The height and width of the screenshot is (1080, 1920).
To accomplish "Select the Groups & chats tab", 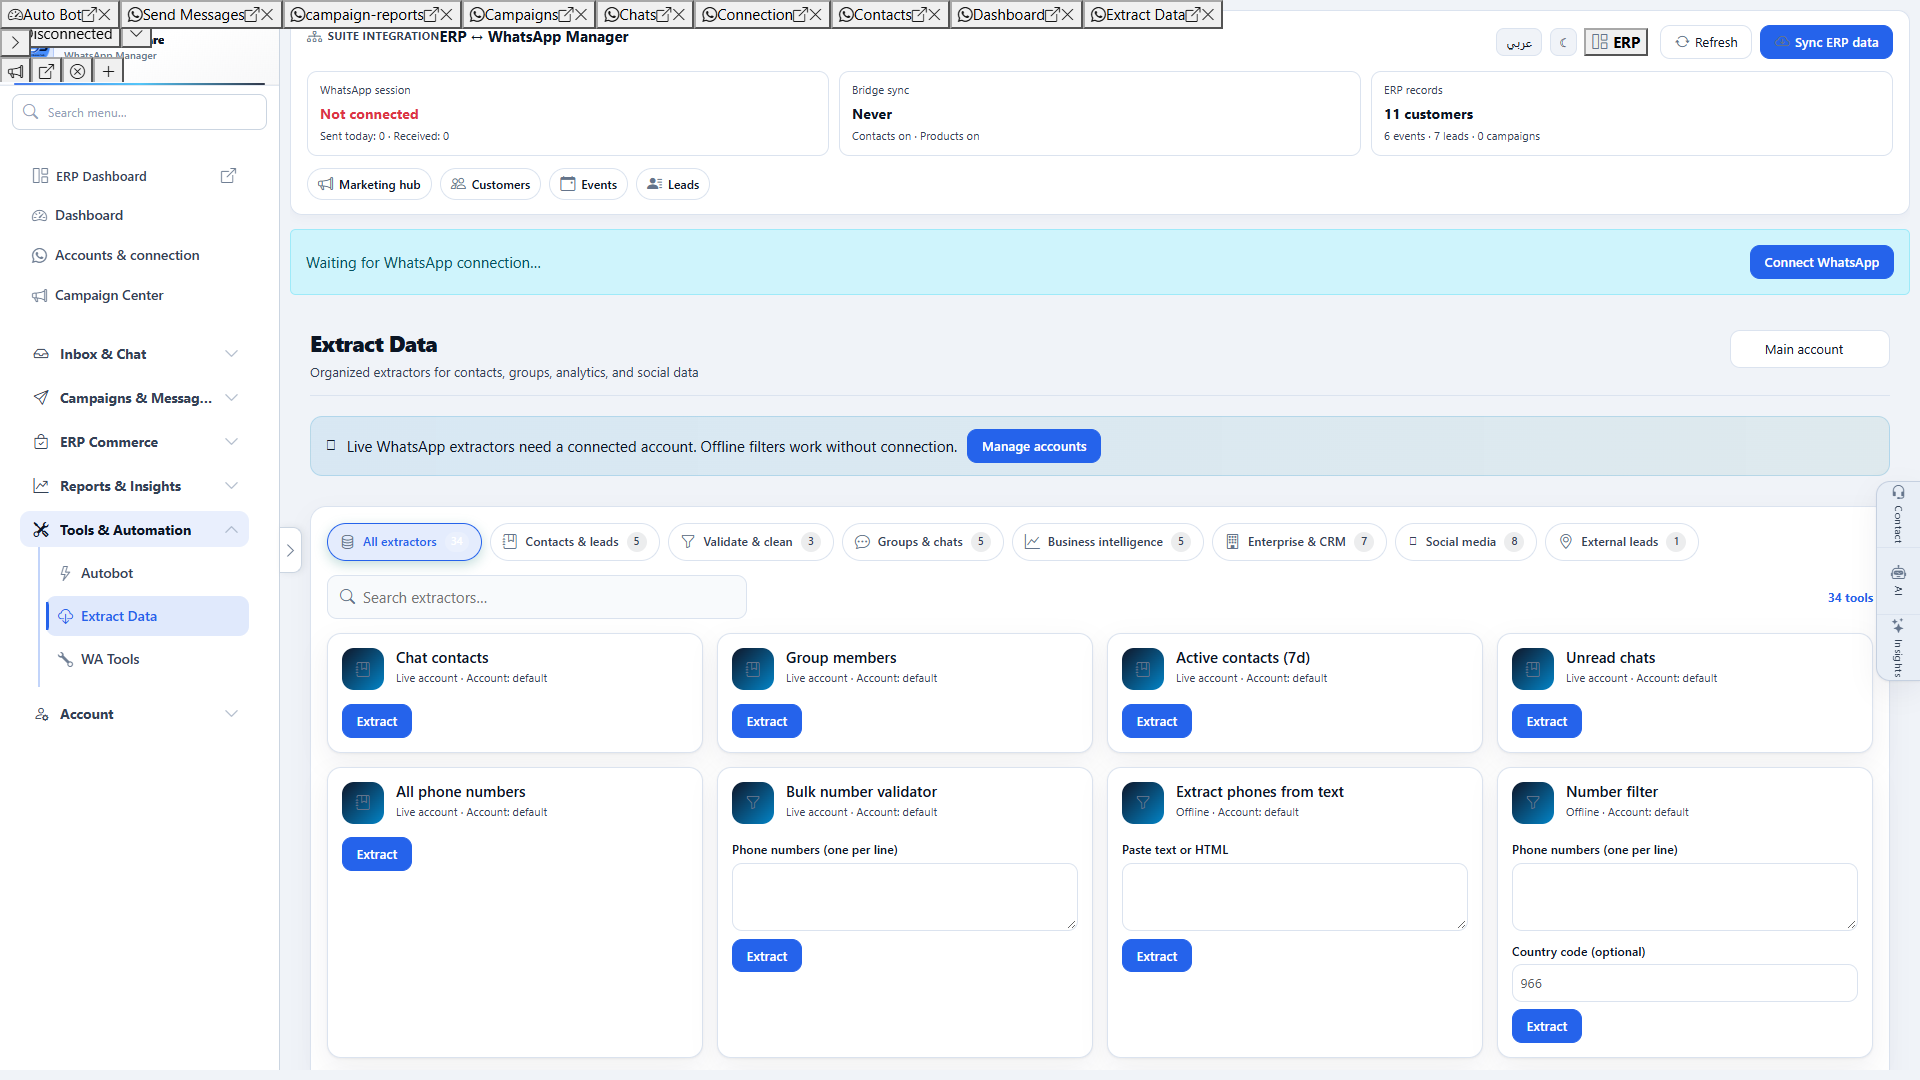I will [922, 542].
